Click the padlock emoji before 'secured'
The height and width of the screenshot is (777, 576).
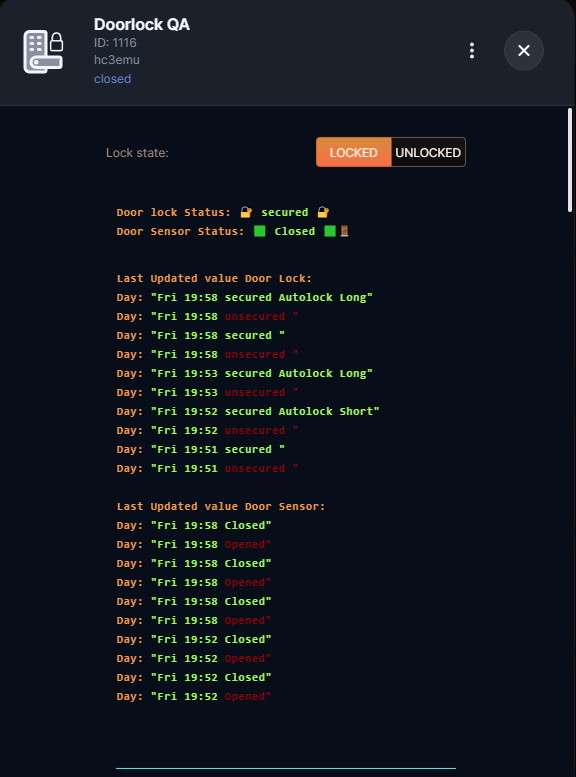(x=246, y=212)
